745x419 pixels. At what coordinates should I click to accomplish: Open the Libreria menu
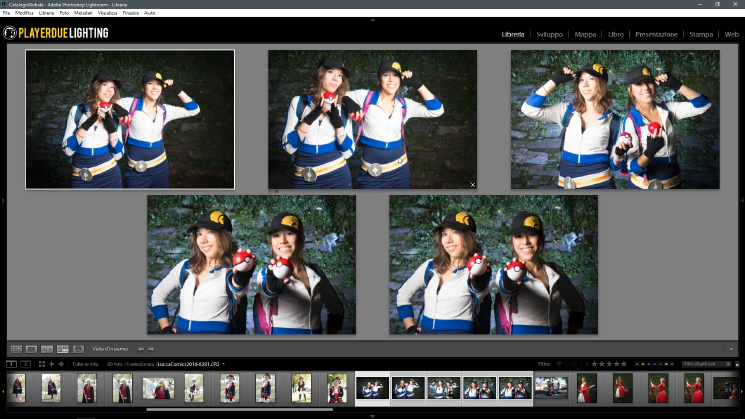[47, 13]
